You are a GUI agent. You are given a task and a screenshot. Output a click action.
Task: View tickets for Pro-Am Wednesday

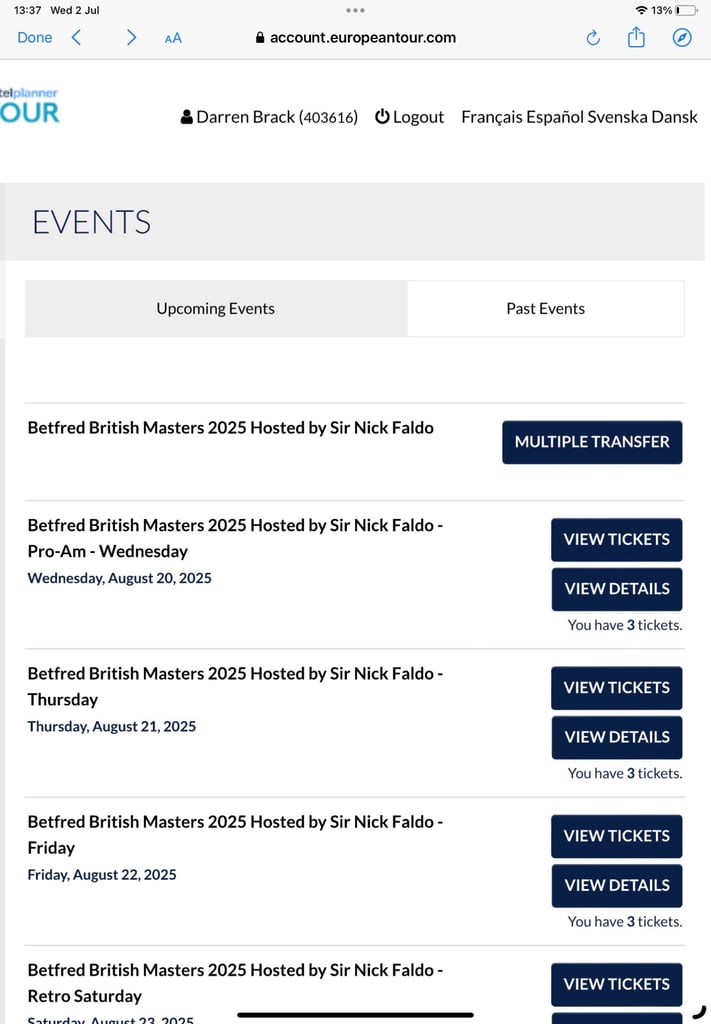pyautogui.click(x=616, y=539)
